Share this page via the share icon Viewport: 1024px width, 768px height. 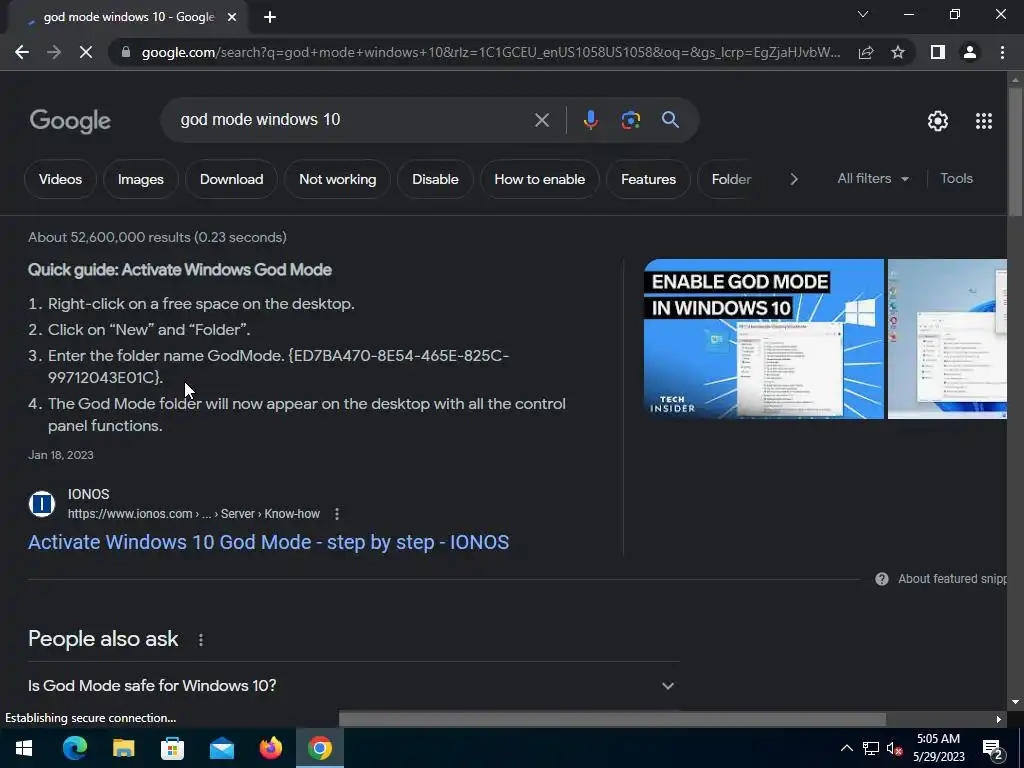(866, 52)
